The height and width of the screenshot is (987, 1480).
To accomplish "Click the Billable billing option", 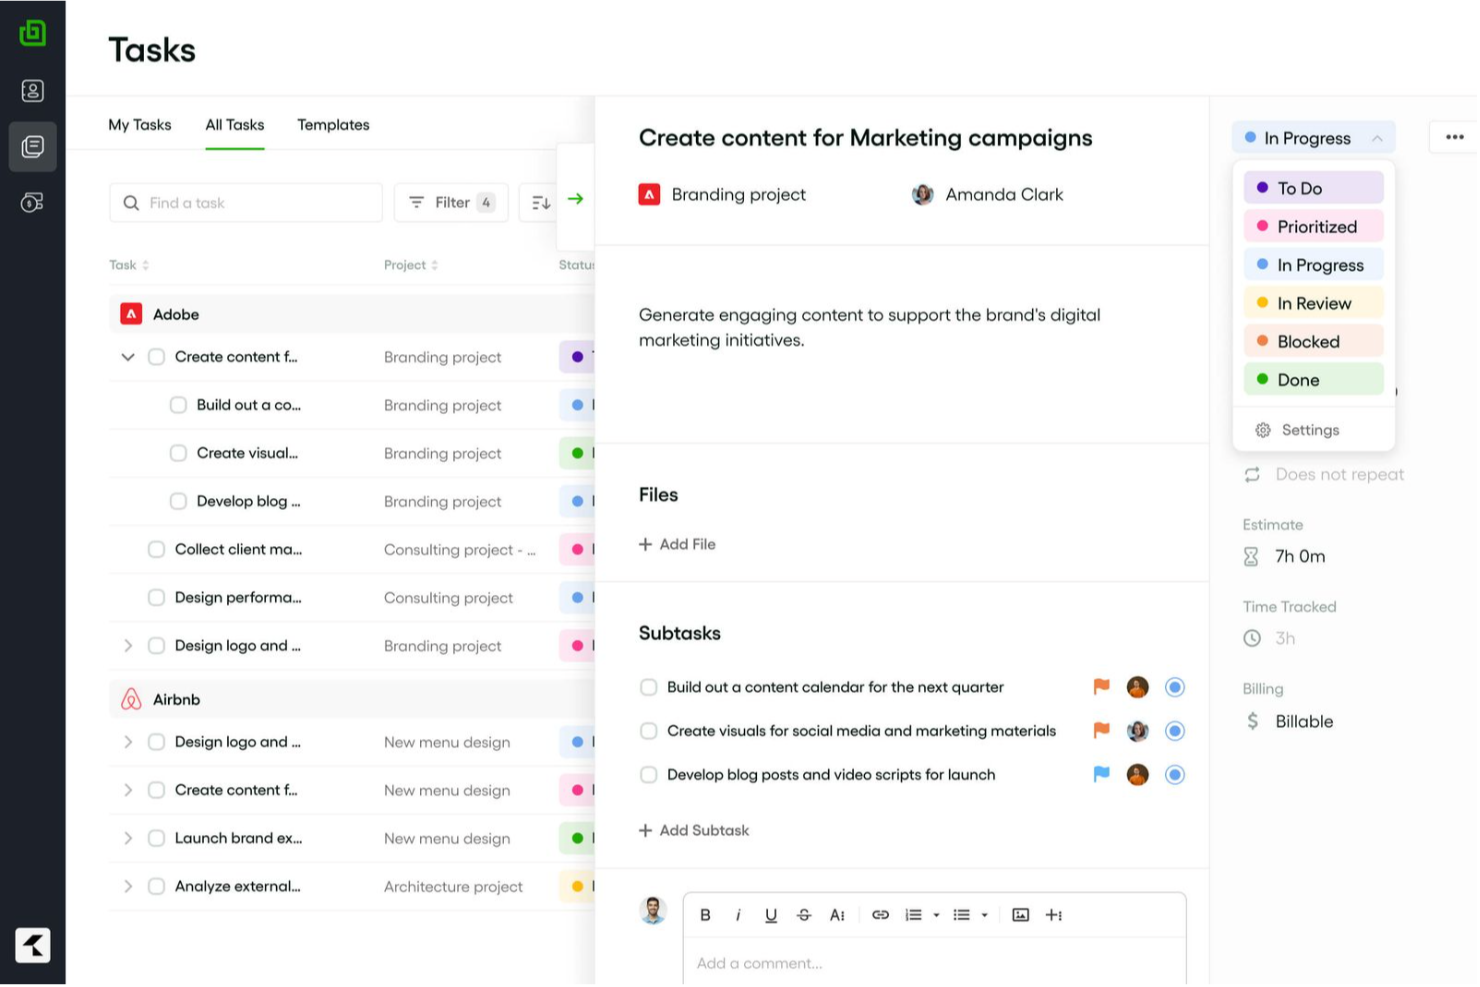I will (1304, 721).
